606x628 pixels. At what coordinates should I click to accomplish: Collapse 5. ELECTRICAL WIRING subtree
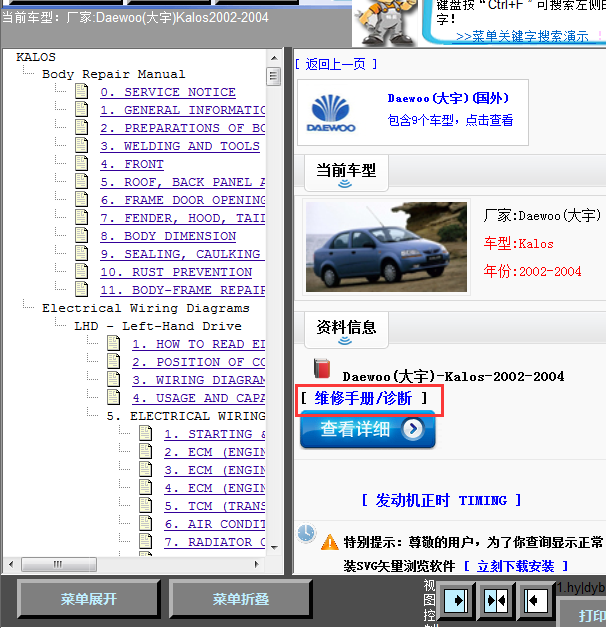pyautogui.click(x=186, y=417)
